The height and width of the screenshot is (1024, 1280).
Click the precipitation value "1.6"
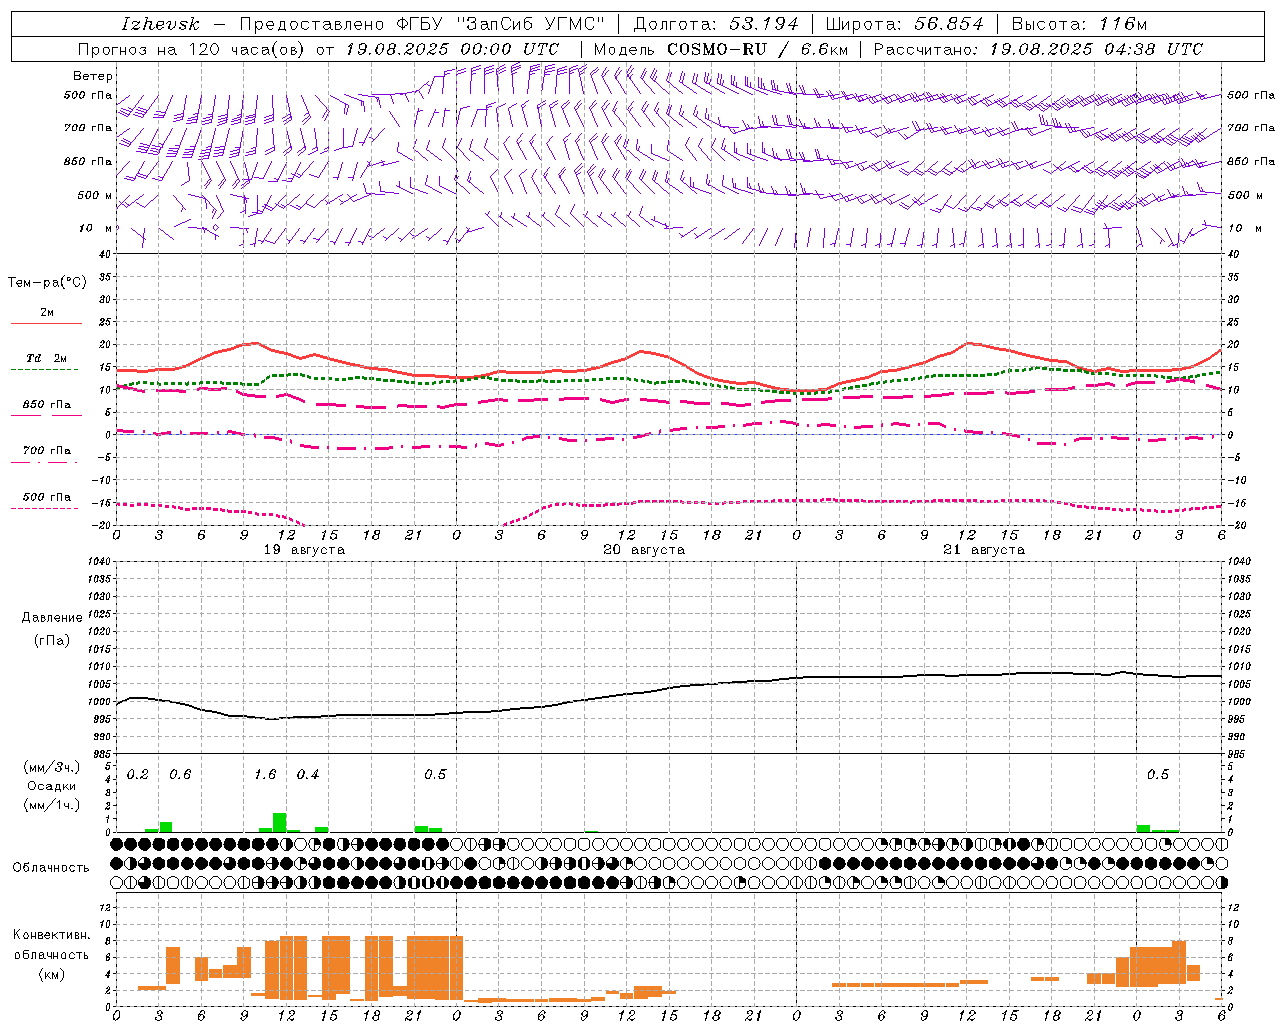click(265, 774)
